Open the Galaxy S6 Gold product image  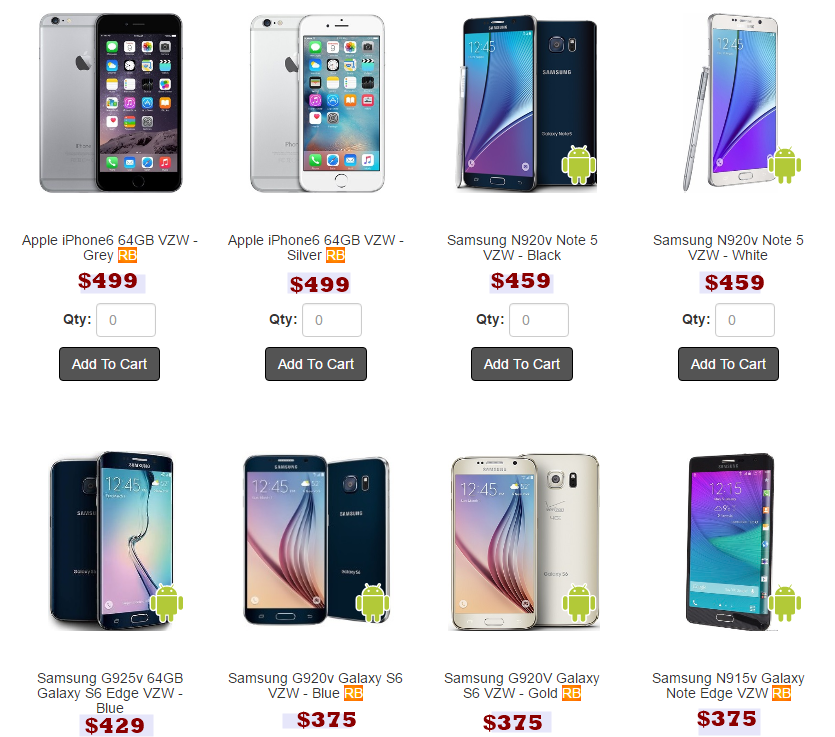pyautogui.click(x=524, y=542)
